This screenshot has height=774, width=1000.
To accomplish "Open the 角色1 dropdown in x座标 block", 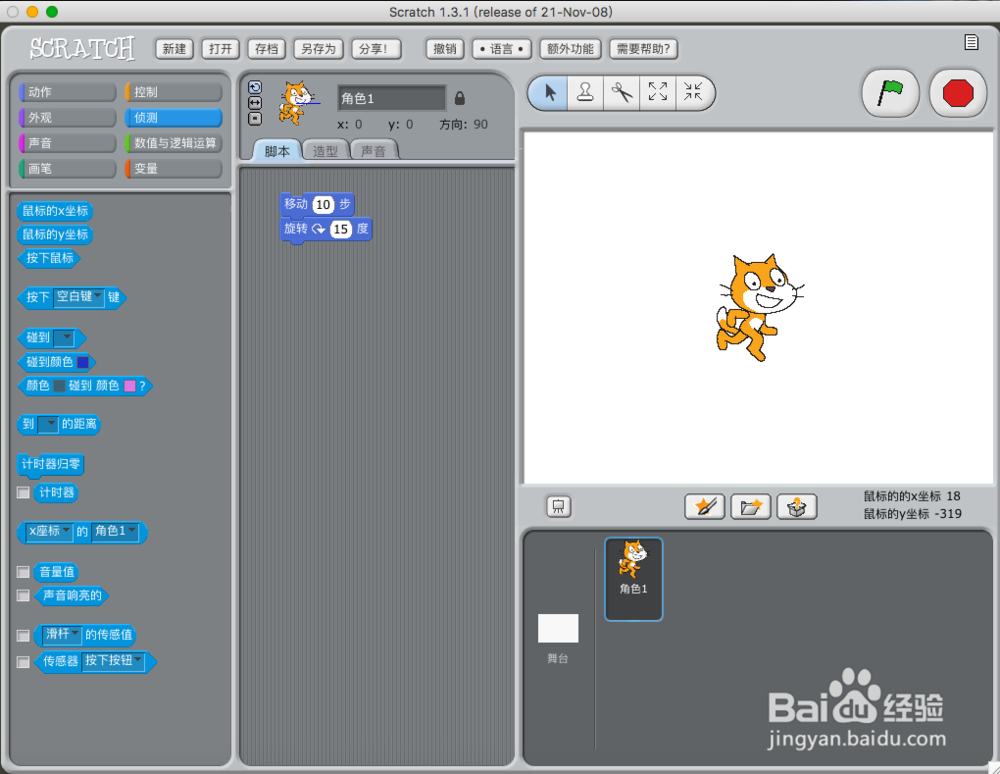I will 115,532.
